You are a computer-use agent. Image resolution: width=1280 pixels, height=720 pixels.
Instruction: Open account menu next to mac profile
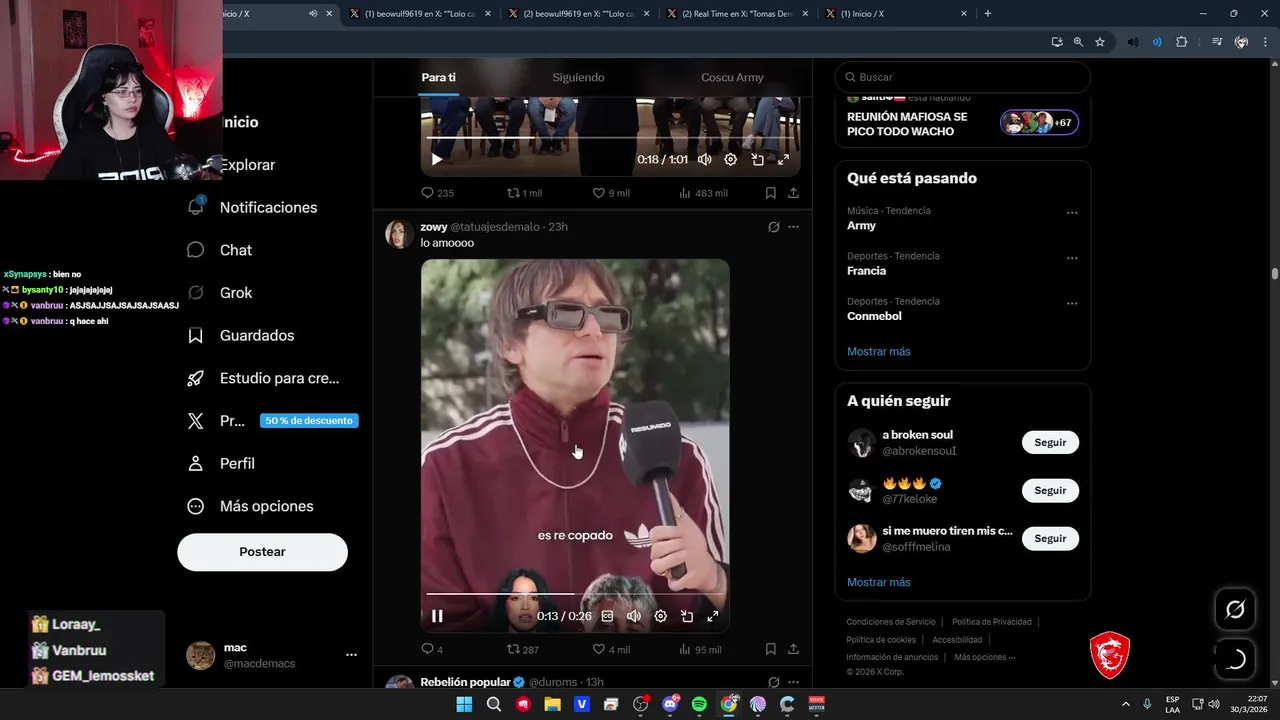click(351, 655)
